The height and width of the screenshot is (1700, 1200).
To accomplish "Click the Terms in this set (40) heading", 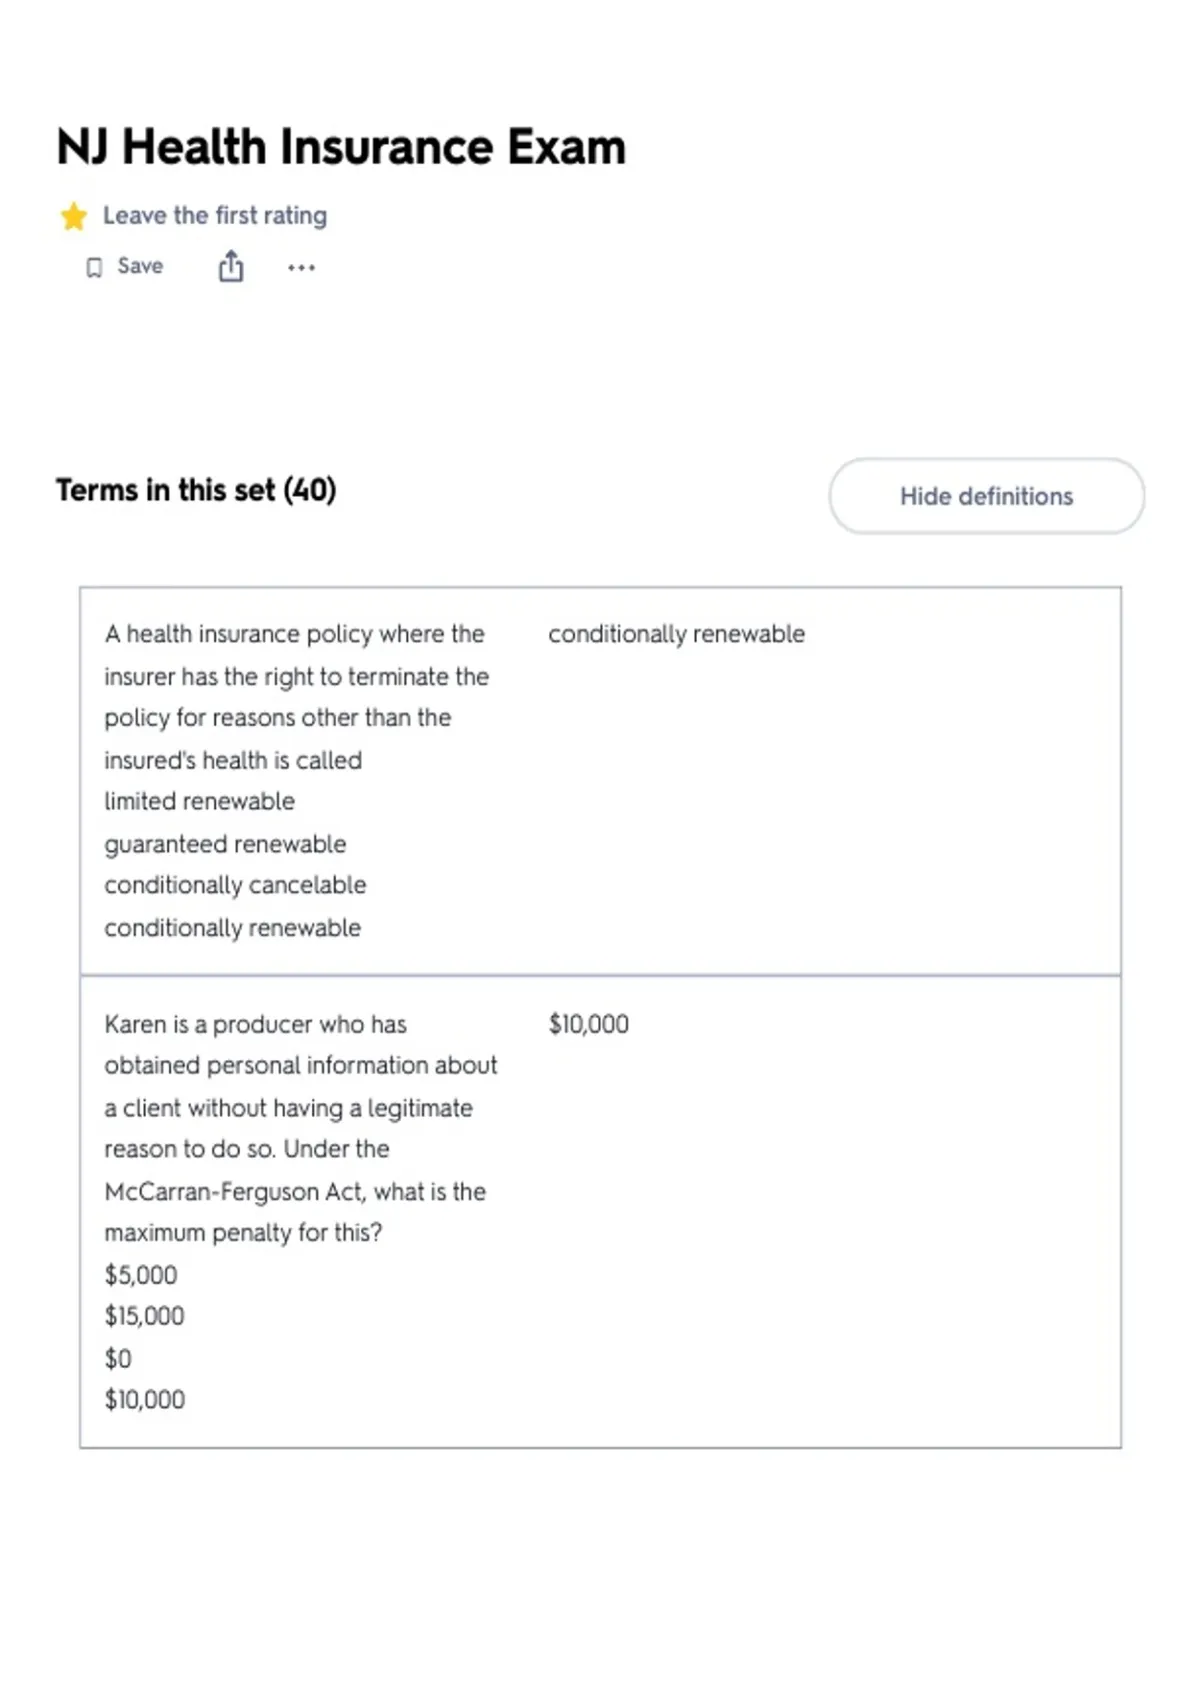I will coord(196,490).
